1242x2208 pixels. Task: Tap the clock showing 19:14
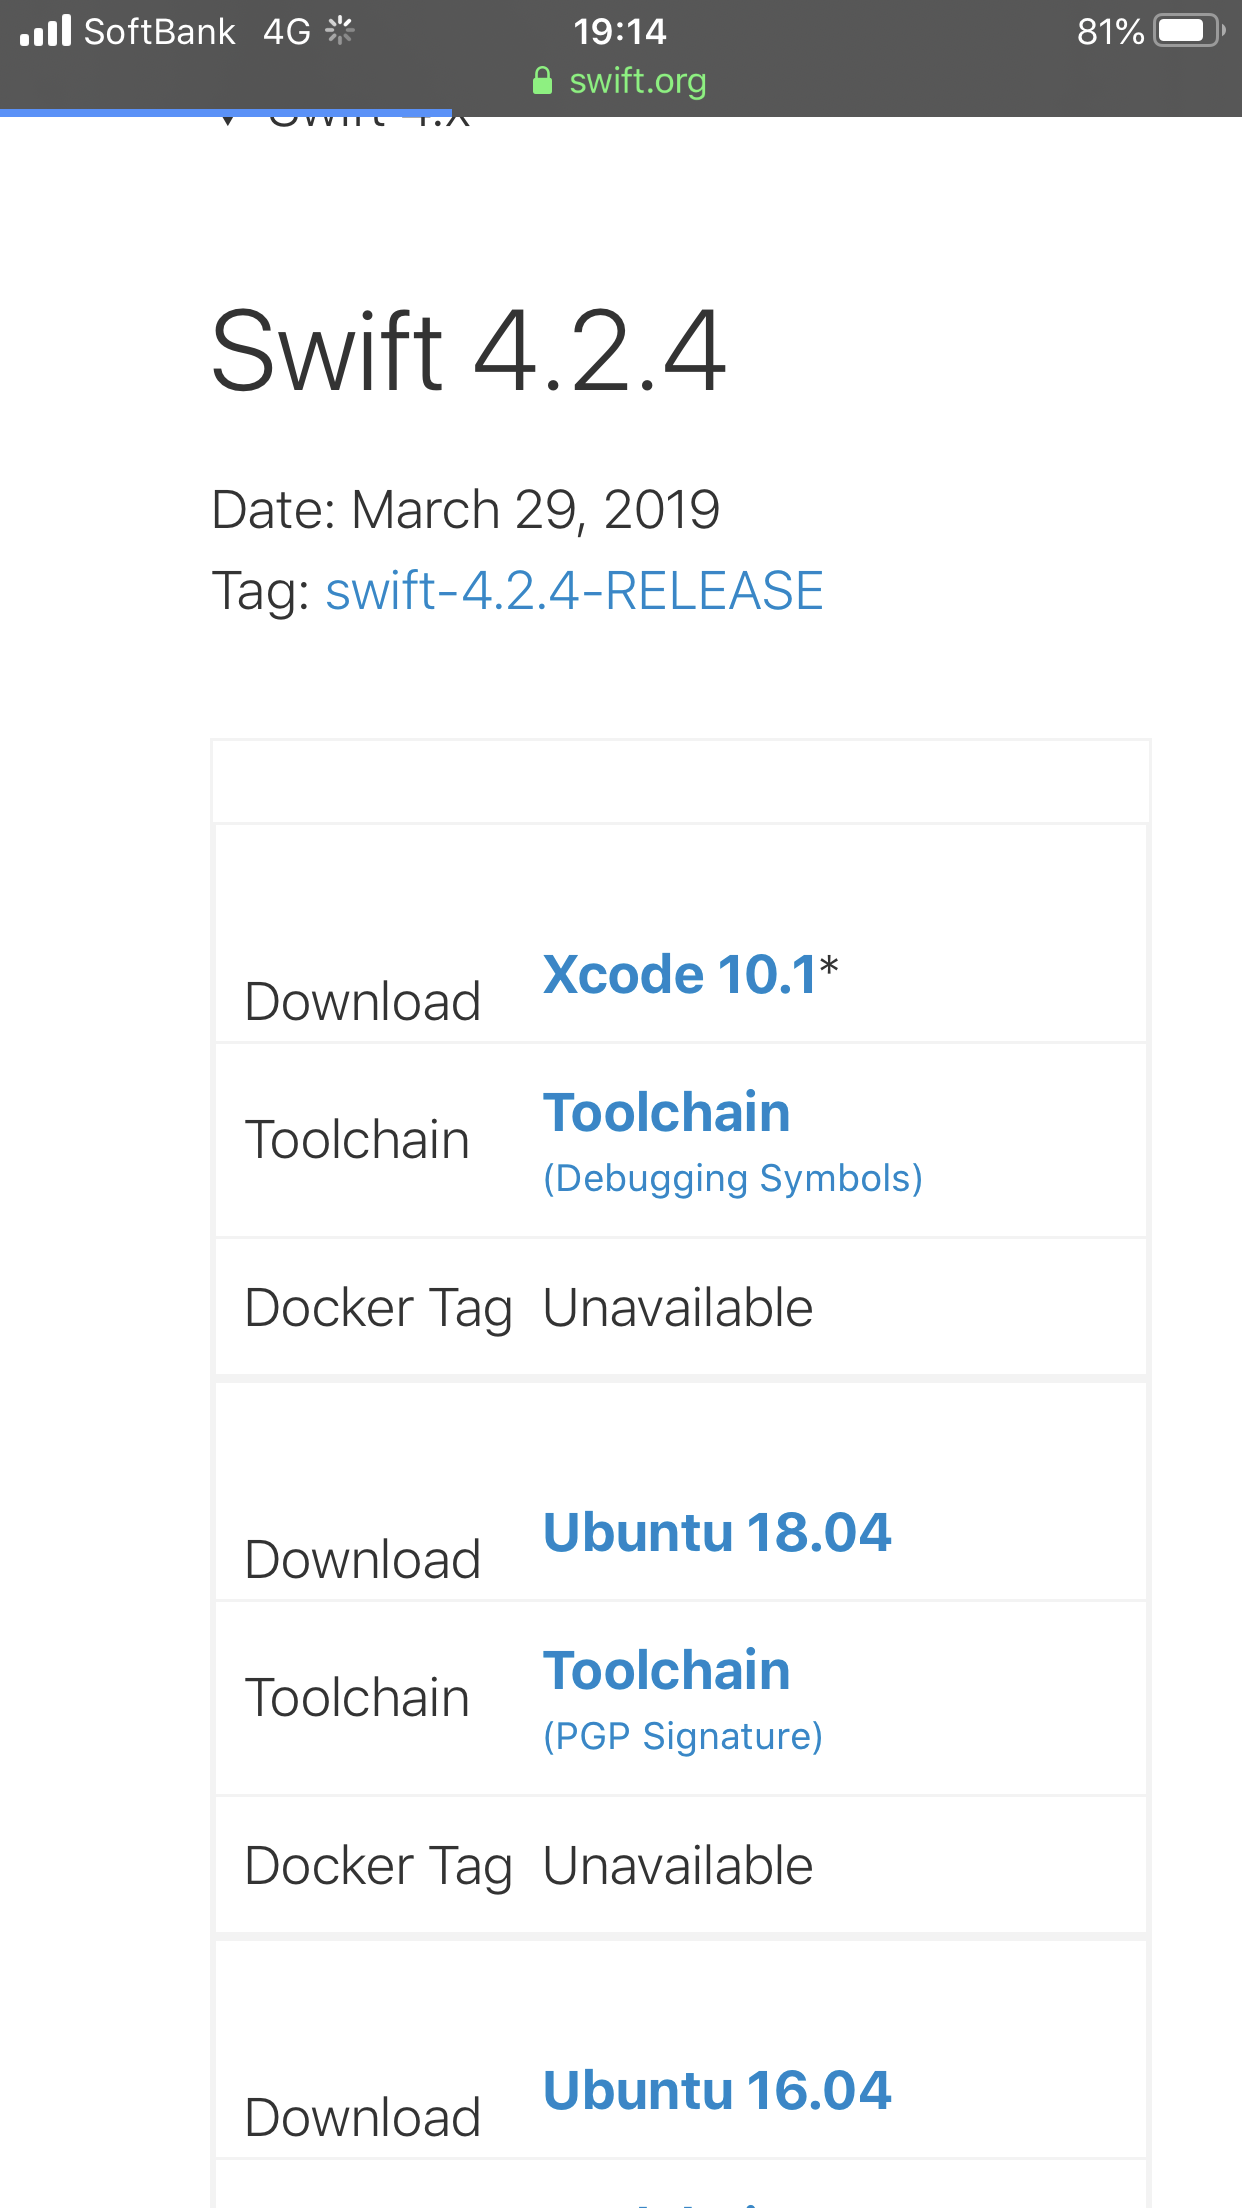pyautogui.click(x=621, y=30)
